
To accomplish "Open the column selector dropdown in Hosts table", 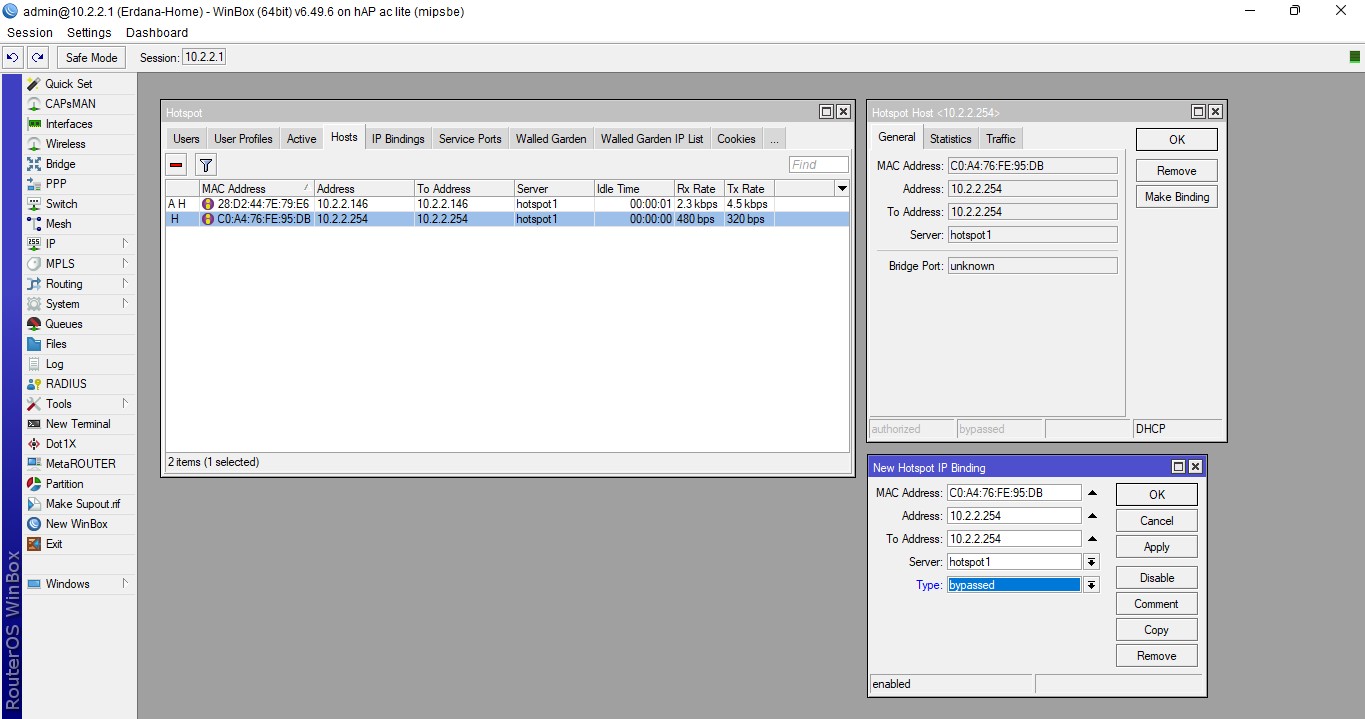I will (x=841, y=189).
